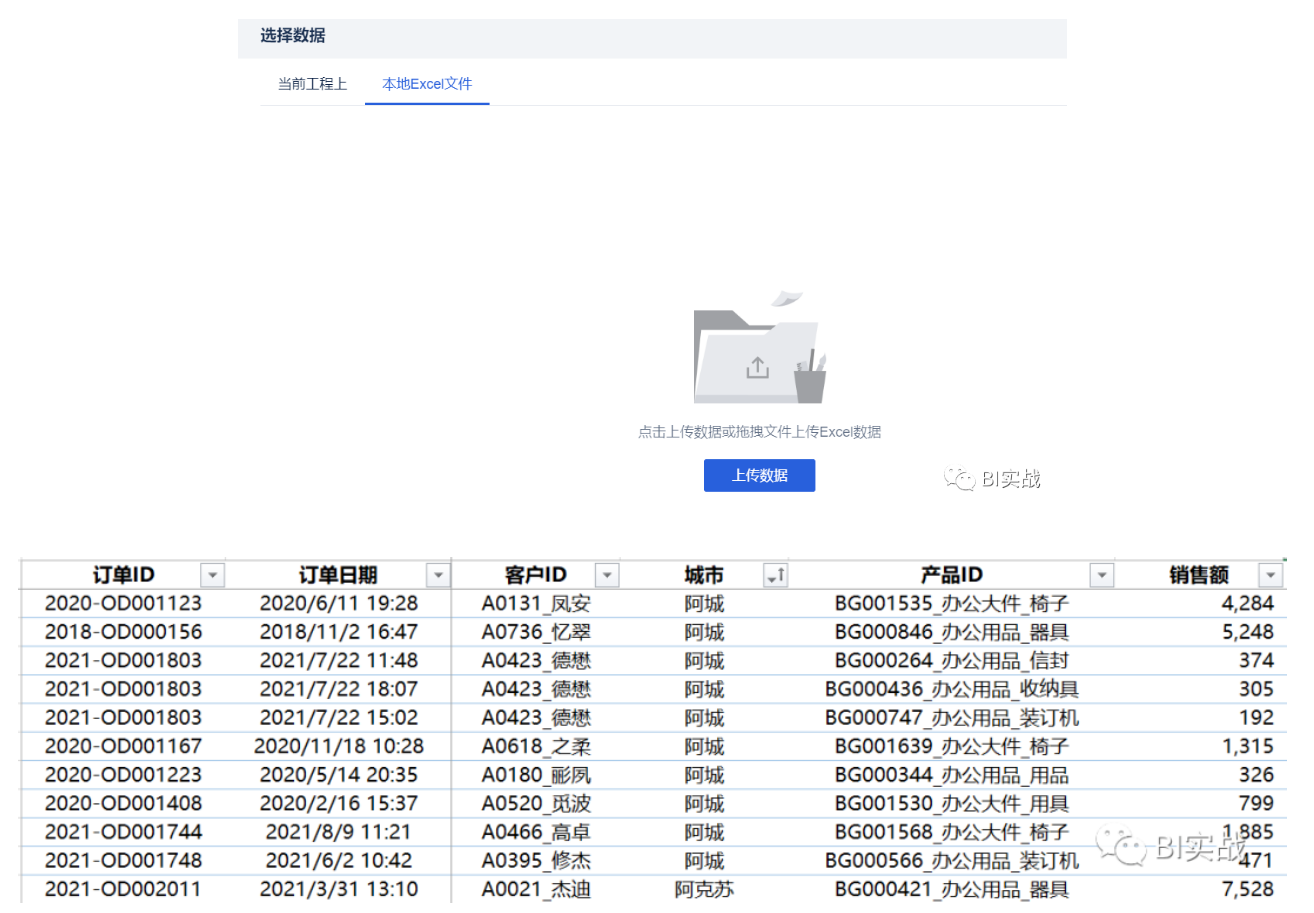Click customer cell A0395_修杰
This screenshot has height=913, width=1314.
pyautogui.click(x=536, y=860)
